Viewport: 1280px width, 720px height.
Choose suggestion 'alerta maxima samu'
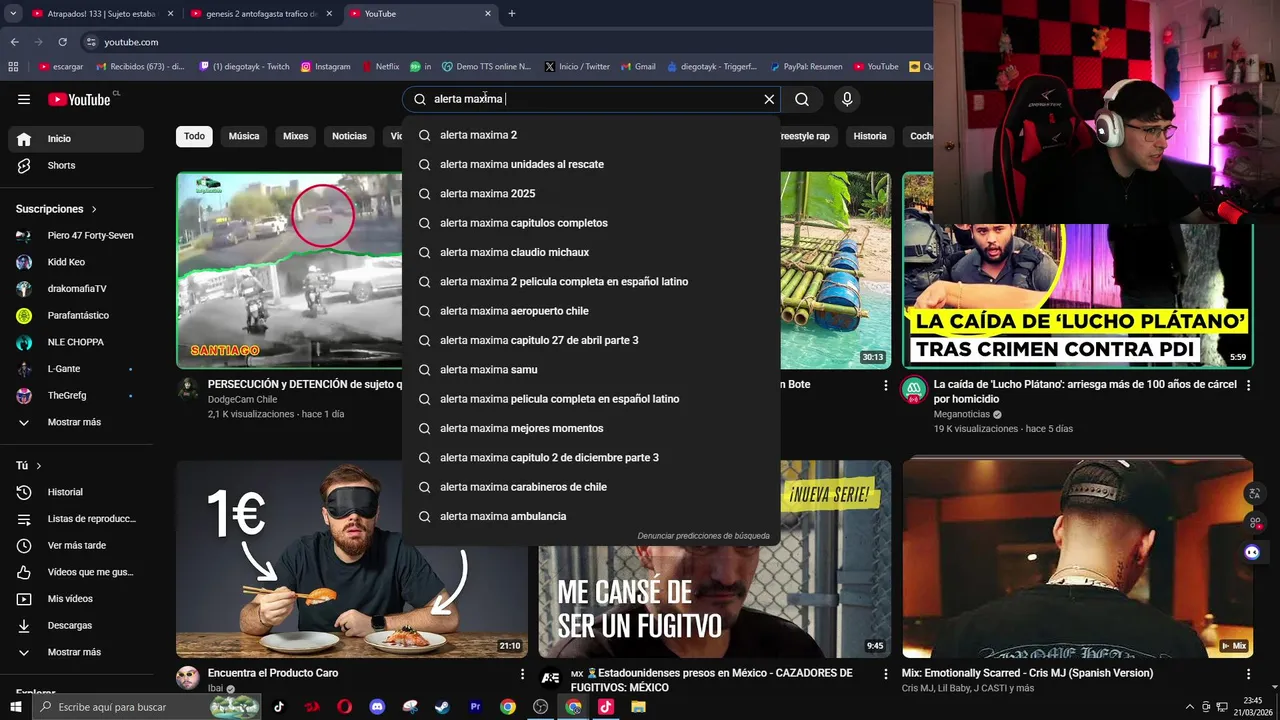pyautogui.click(x=591, y=370)
